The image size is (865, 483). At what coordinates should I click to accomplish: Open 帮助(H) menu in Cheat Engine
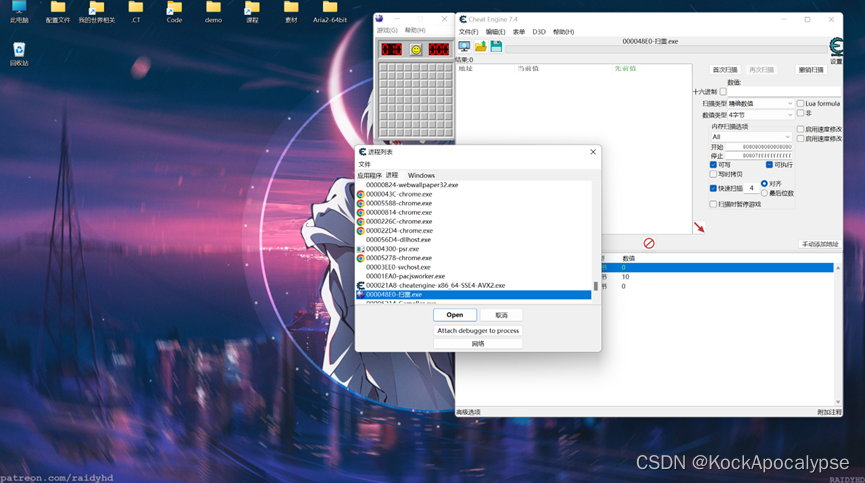click(x=563, y=32)
